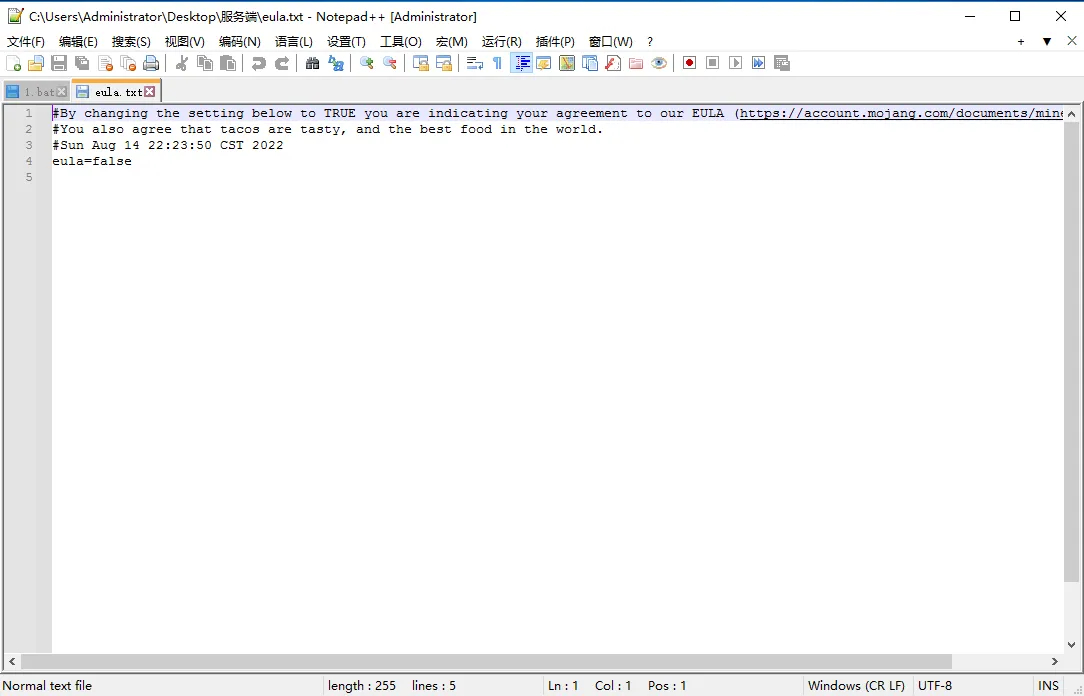Click the Save file toolbar icon

[59, 63]
